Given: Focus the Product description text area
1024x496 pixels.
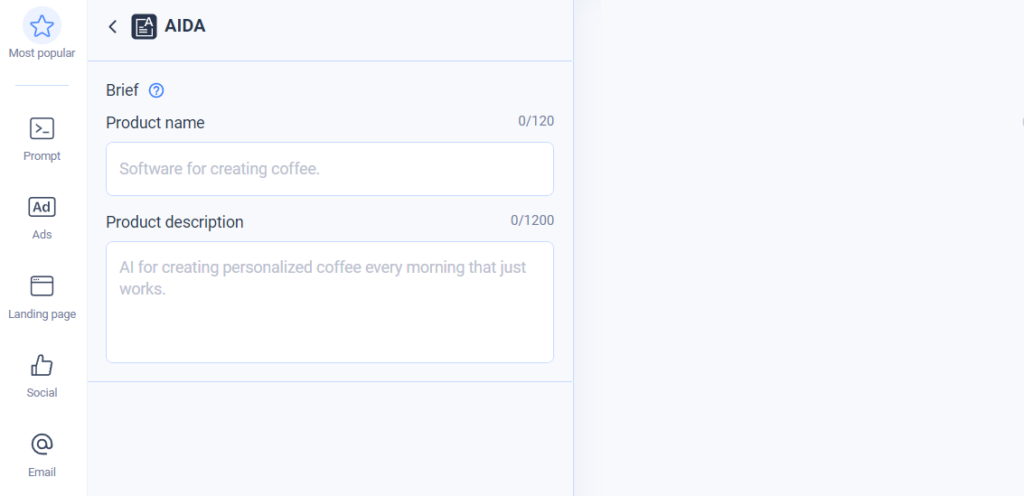Looking at the screenshot, I should (x=330, y=302).
